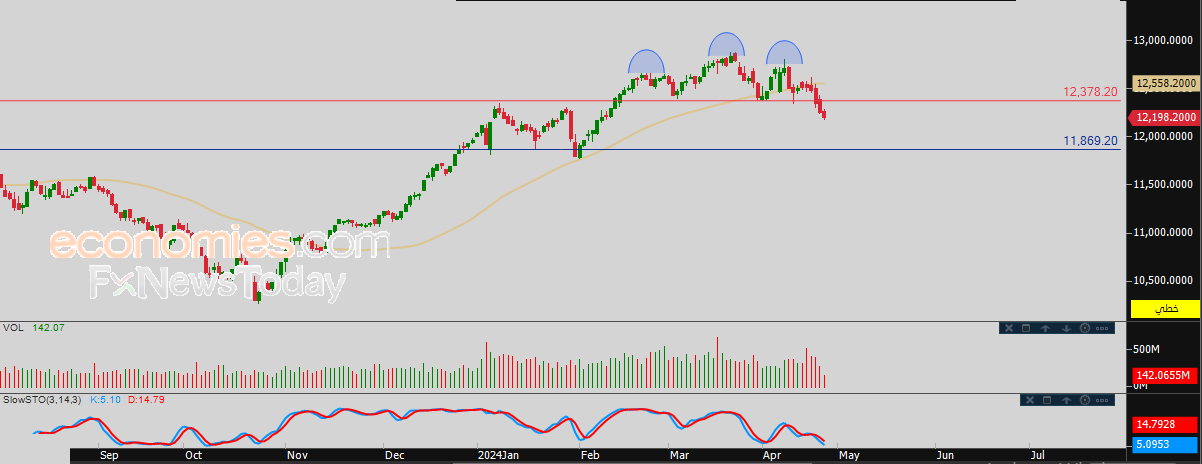Click the Sep date axis label
The height and width of the screenshot is (464, 1202).
tap(109, 455)
